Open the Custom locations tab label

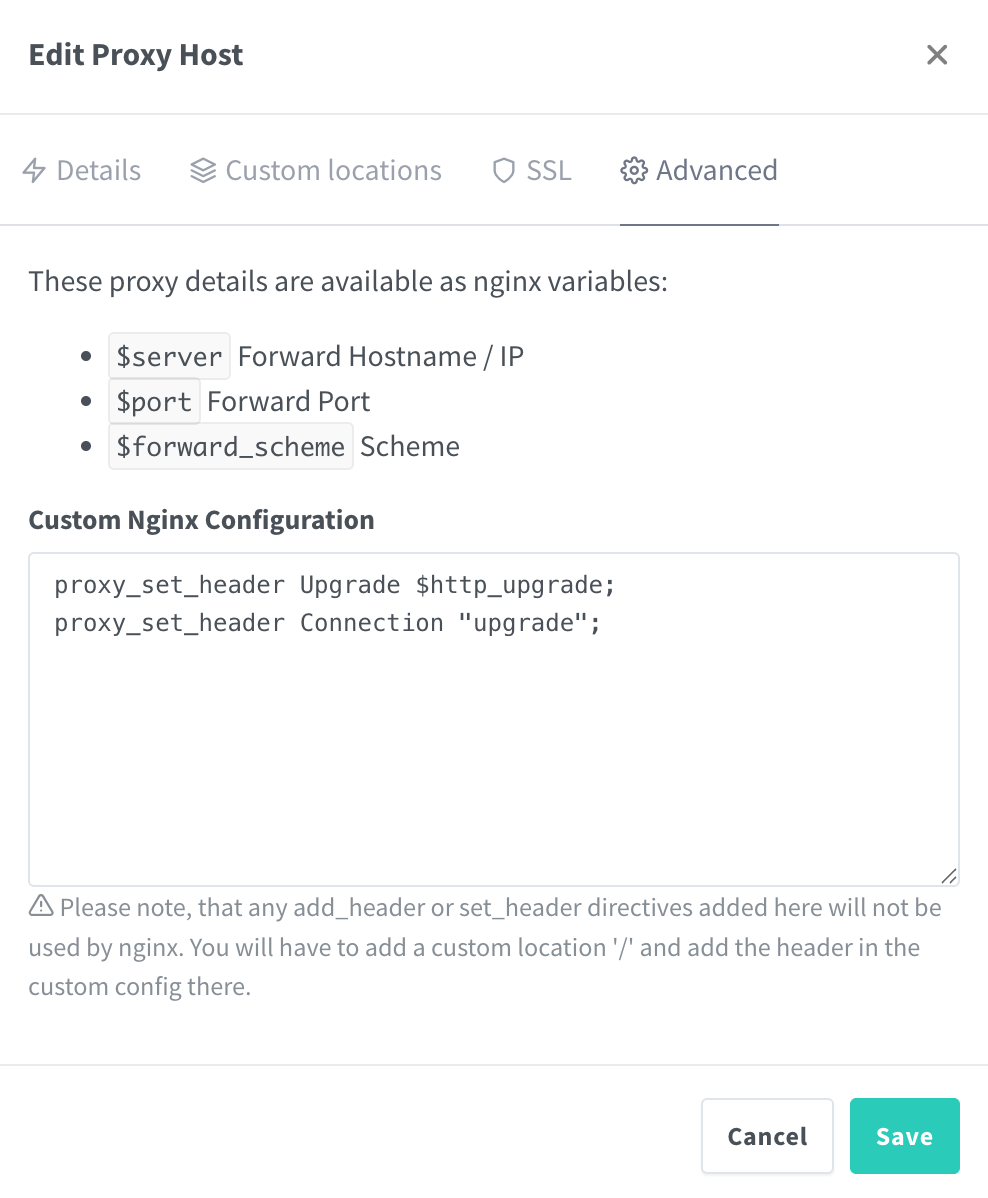coord(333,171)
